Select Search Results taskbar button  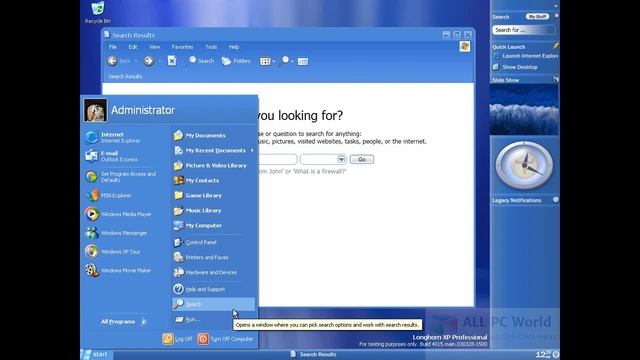point(313,354)
